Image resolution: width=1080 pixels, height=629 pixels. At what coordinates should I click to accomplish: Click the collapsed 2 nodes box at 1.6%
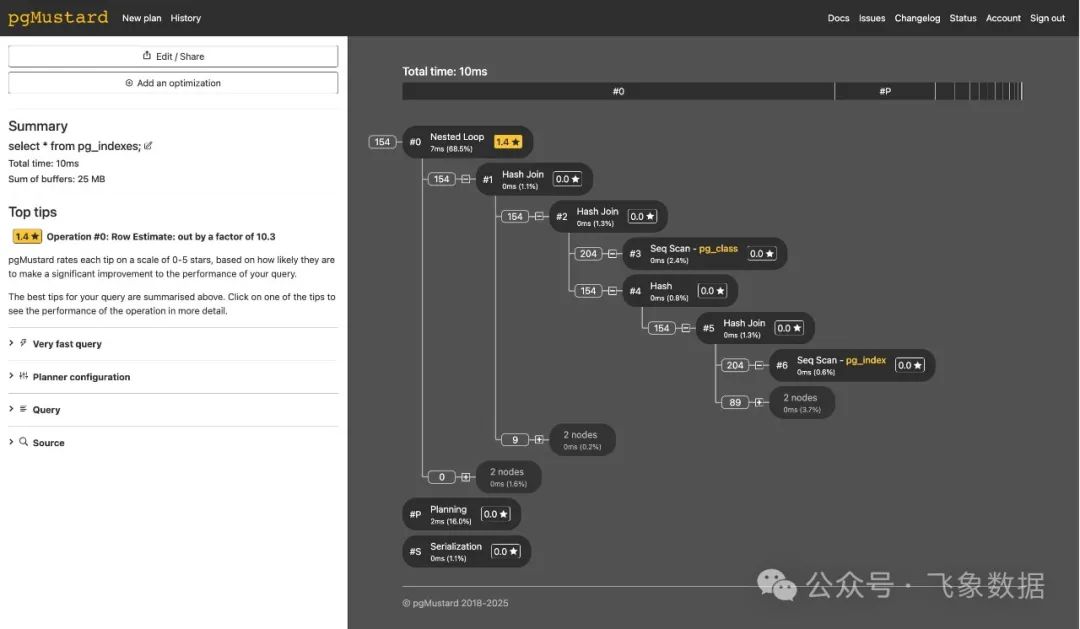click(x=508, y=477)
